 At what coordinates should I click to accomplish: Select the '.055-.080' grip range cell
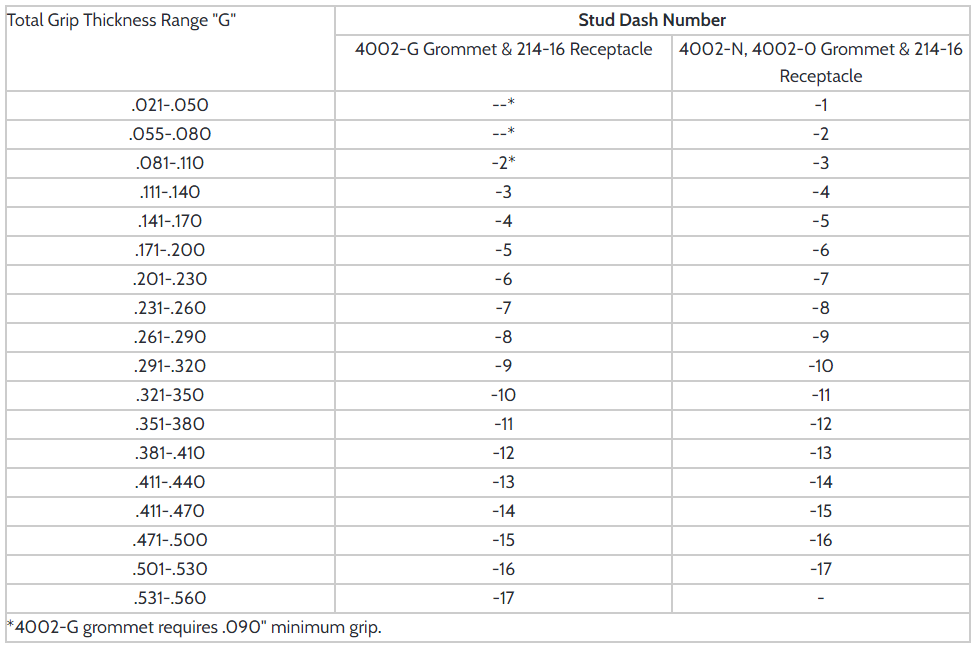click(170, 134)
